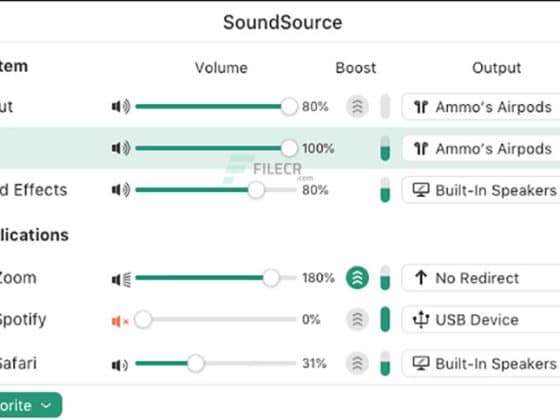Mute Zoom via its speaker icon
560x420 pixels.
tap(121, 279)
